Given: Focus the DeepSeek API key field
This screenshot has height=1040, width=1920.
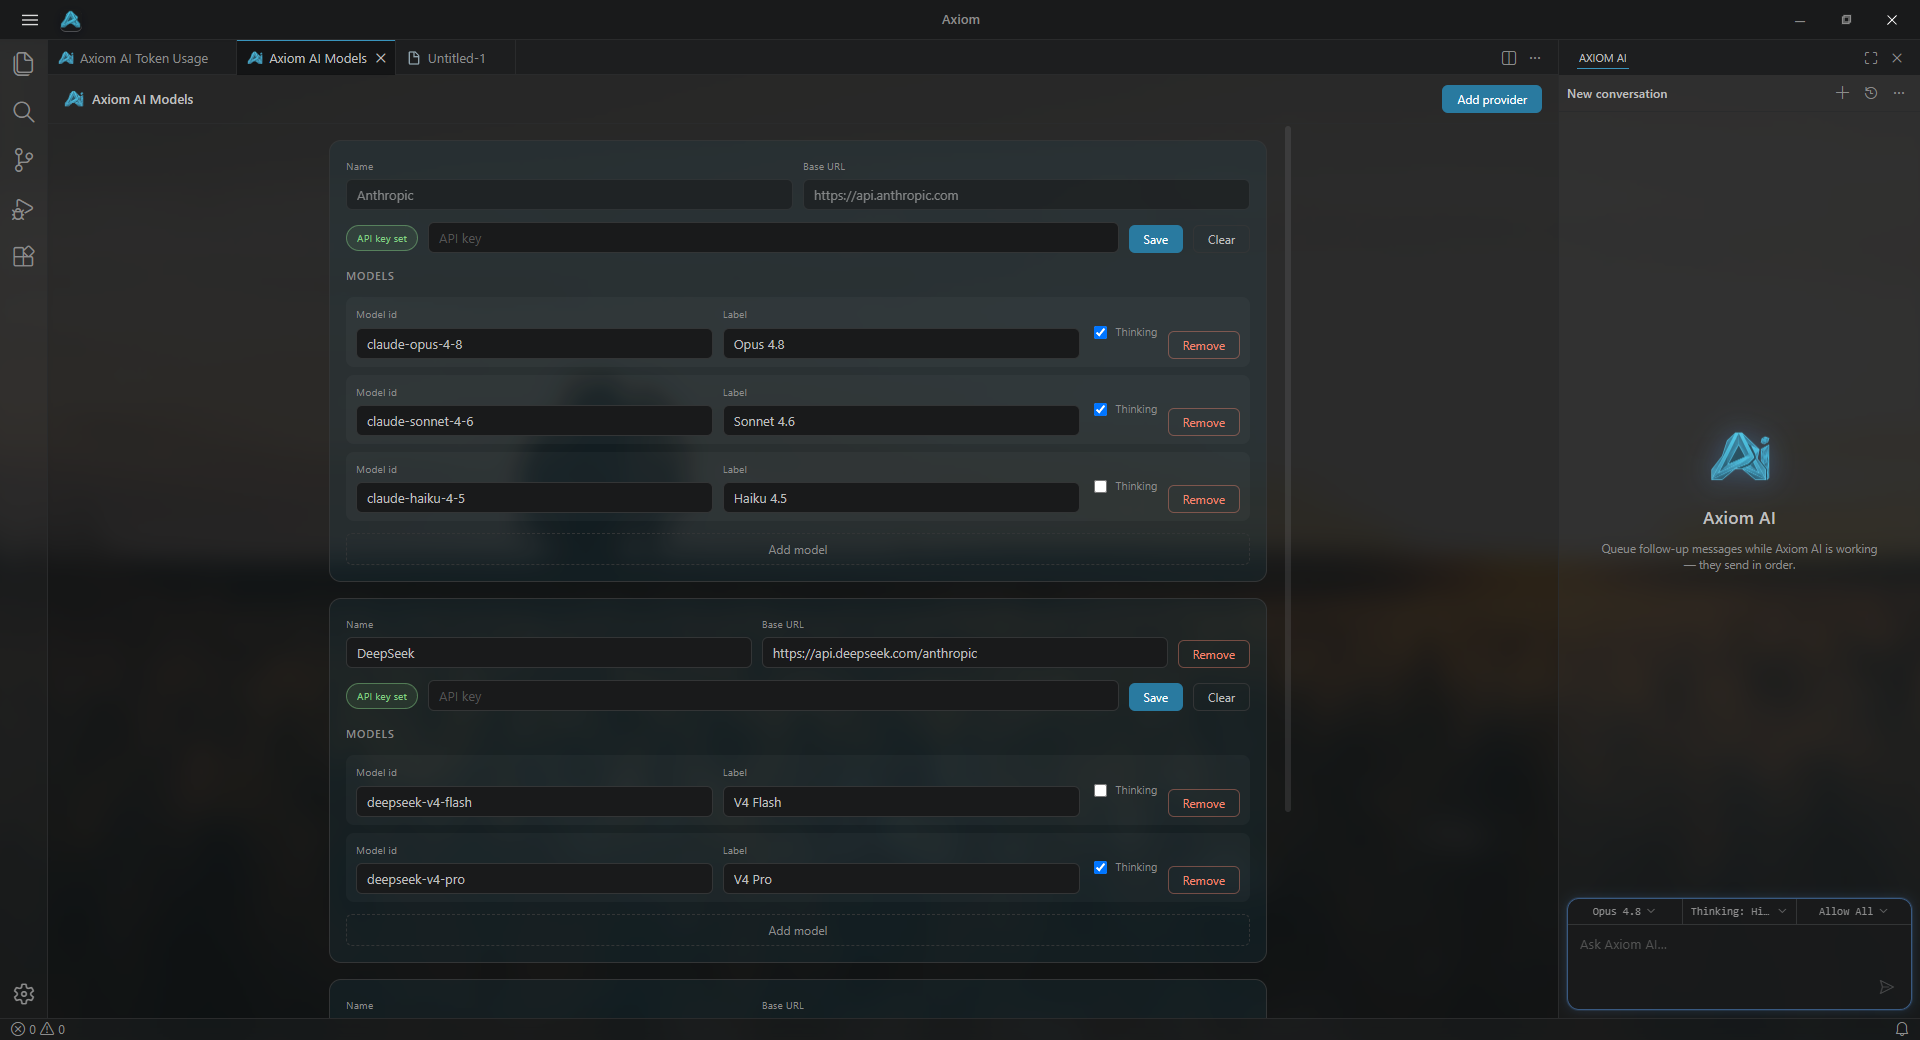Looking at the screenshot, I should (x=773, y=696).
